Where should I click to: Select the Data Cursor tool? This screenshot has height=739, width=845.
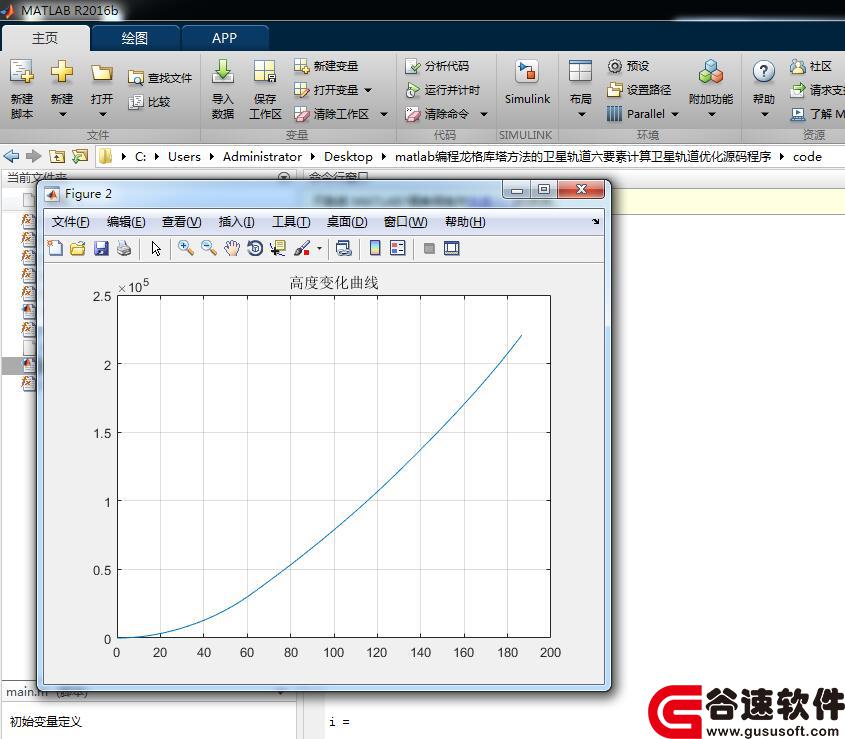(278, 248)
